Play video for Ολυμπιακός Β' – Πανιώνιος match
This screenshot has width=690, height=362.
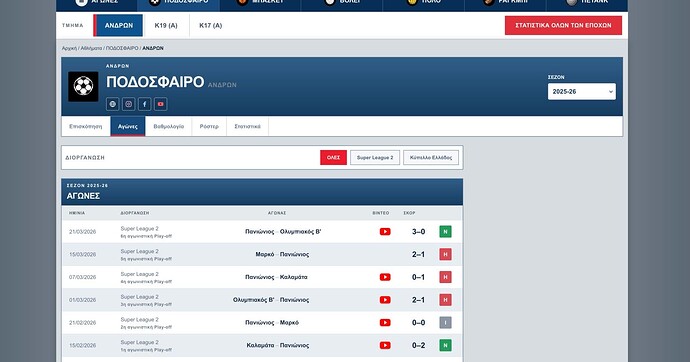point(385,300)
